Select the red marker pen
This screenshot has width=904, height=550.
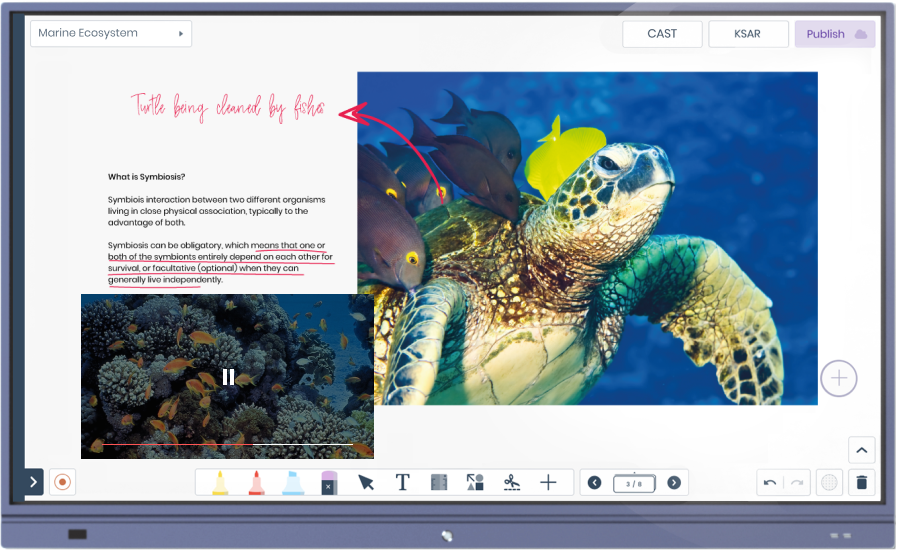point(256,483)
